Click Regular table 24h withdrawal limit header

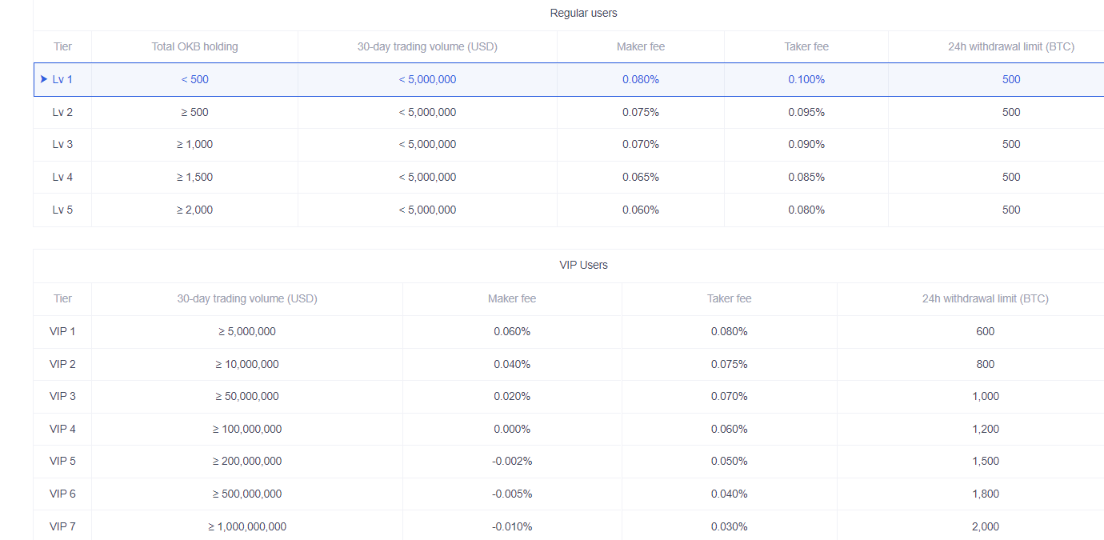pyautogui.click(x=1011, y=47)
